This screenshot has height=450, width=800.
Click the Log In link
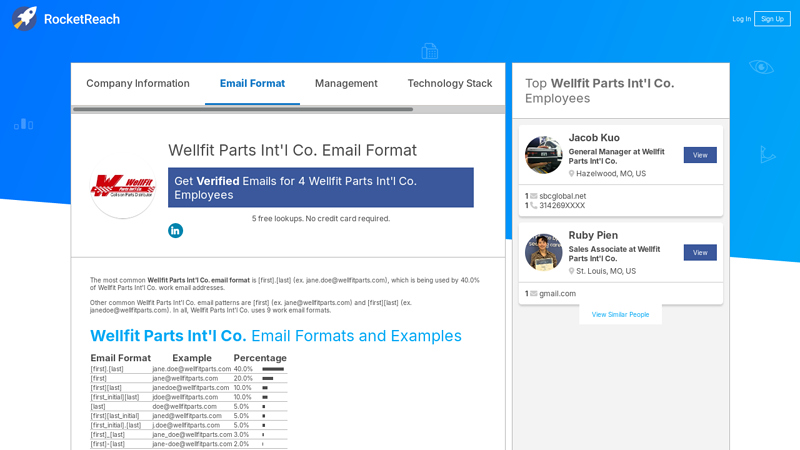point(741,19)
